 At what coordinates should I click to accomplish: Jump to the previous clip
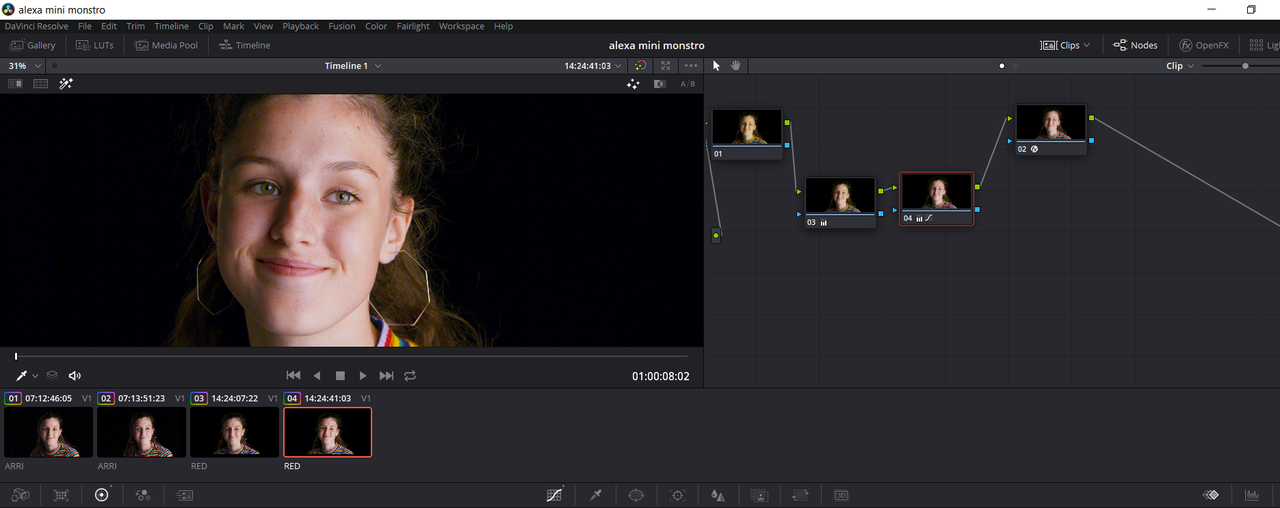click(293, 376)
